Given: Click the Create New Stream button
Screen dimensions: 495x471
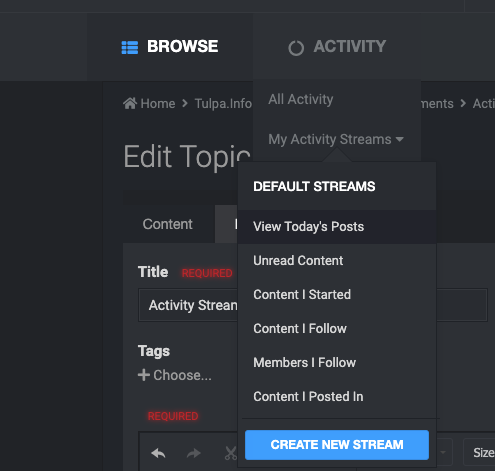Looking at the screenshot, I should point(337,445).
